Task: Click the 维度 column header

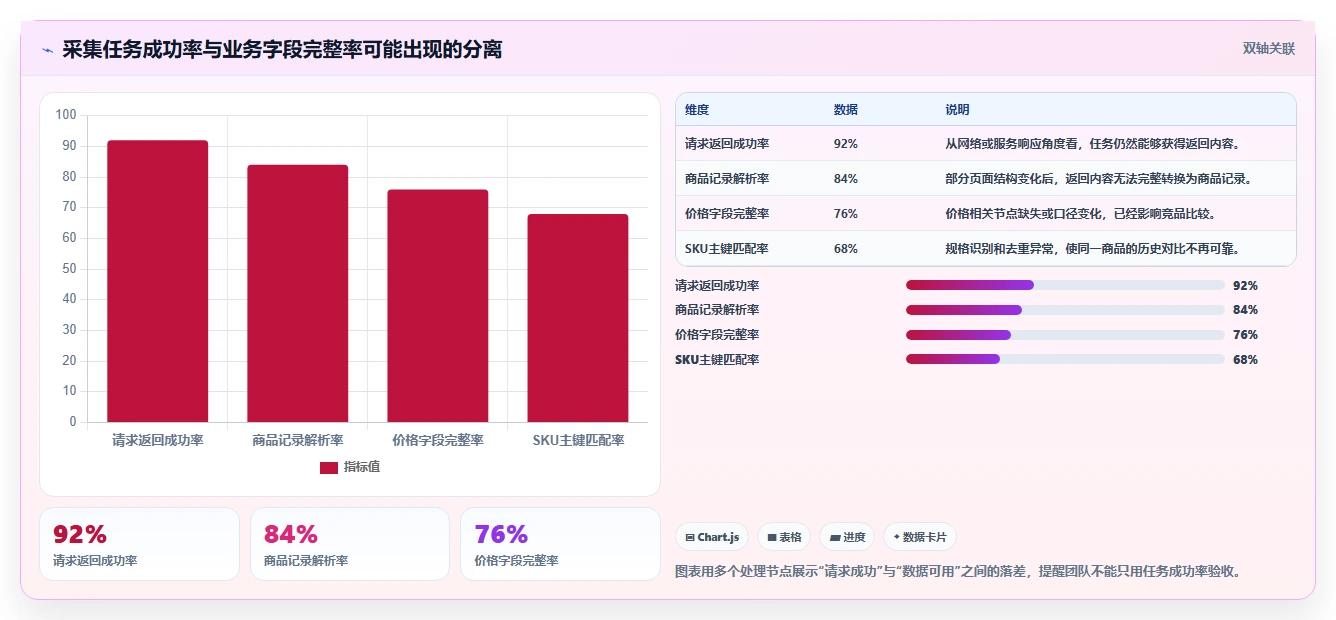Action: click(x=697, y=110)
